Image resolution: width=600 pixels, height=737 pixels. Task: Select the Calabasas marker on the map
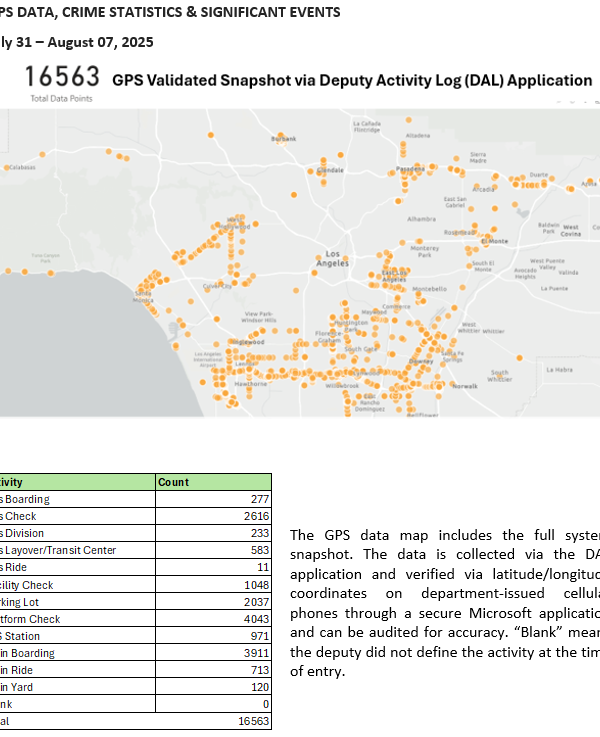coord(20,169)
